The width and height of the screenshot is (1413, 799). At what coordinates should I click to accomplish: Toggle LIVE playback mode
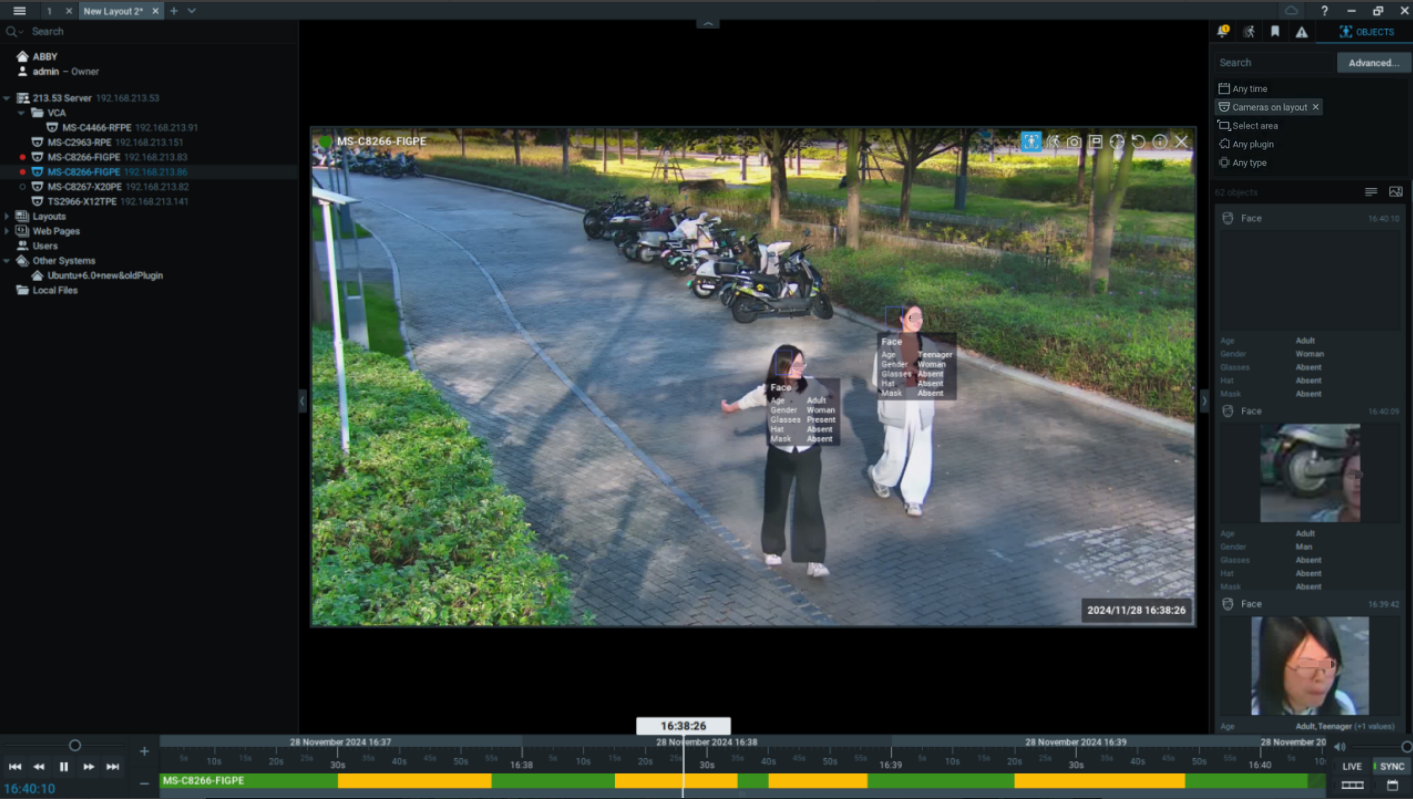tap(1352, 767)
